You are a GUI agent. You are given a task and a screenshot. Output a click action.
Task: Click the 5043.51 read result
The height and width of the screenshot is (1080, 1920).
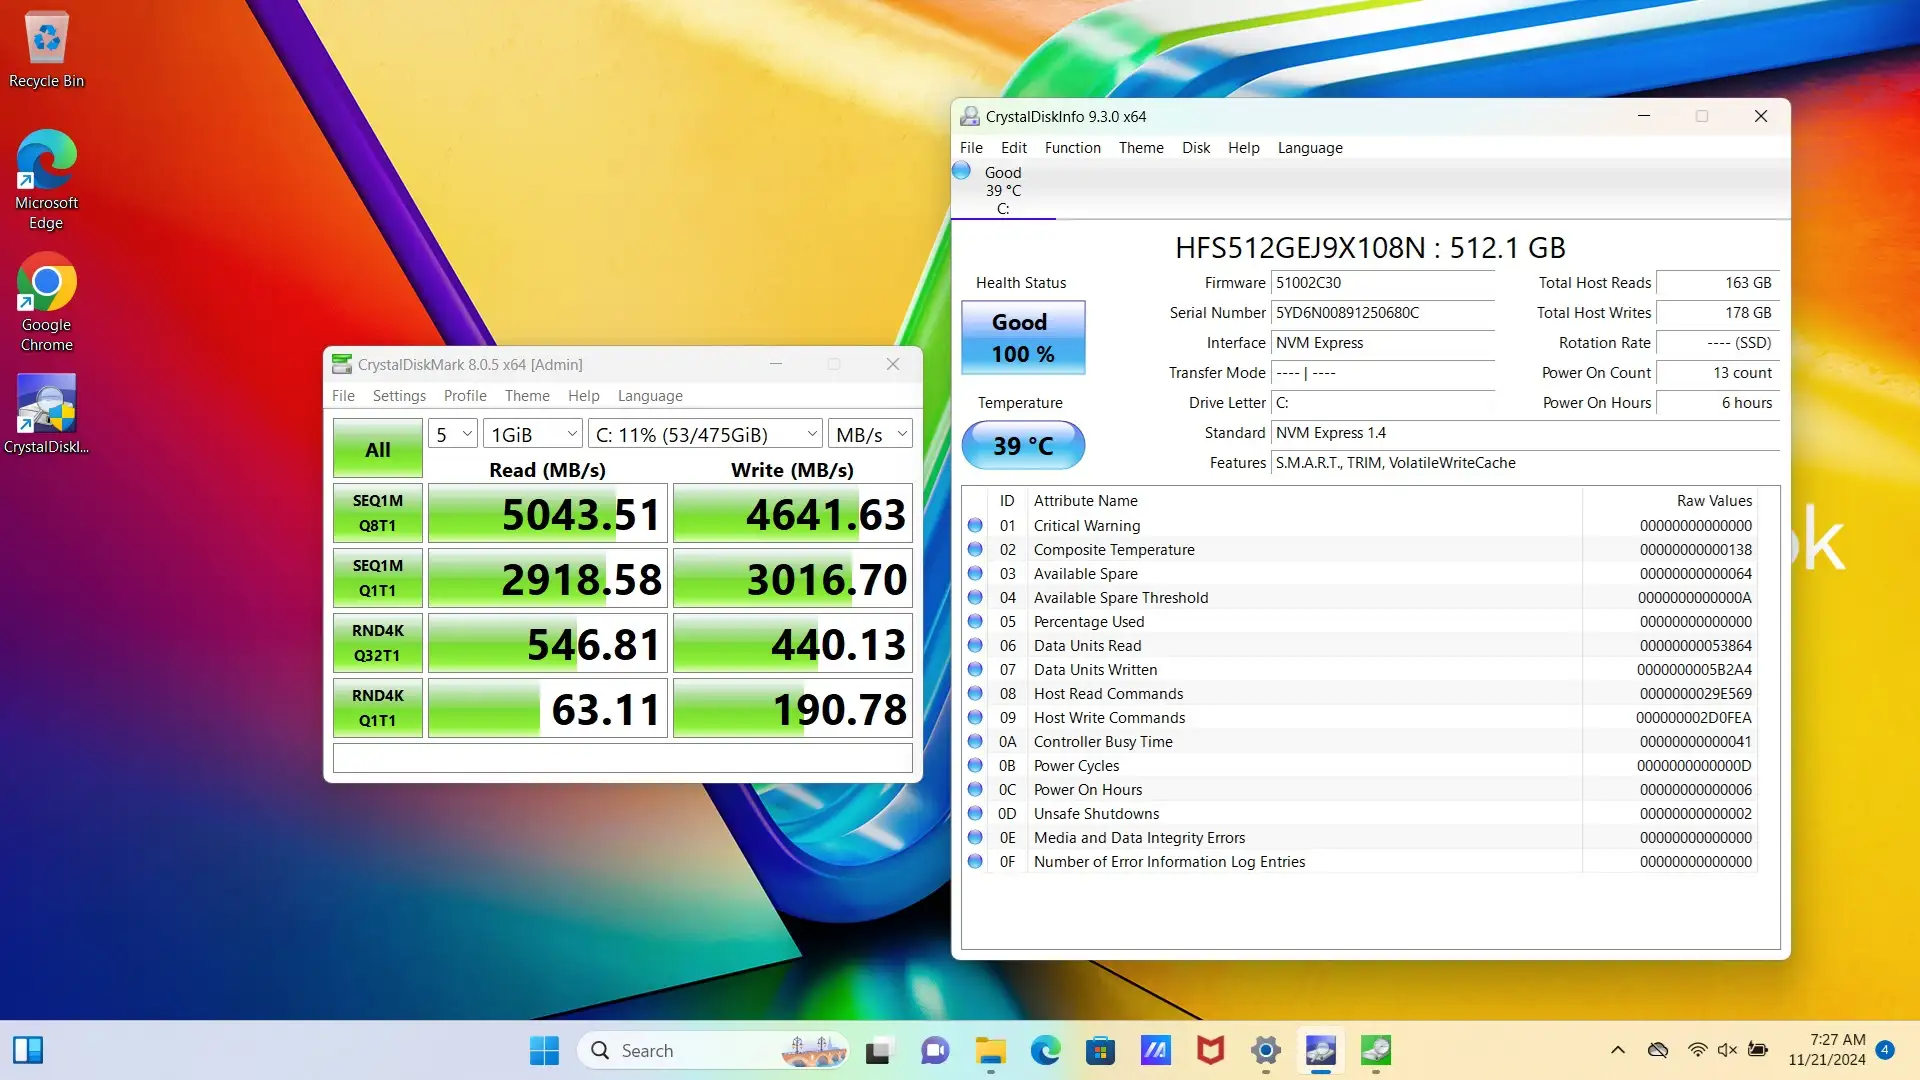point(548,513)
